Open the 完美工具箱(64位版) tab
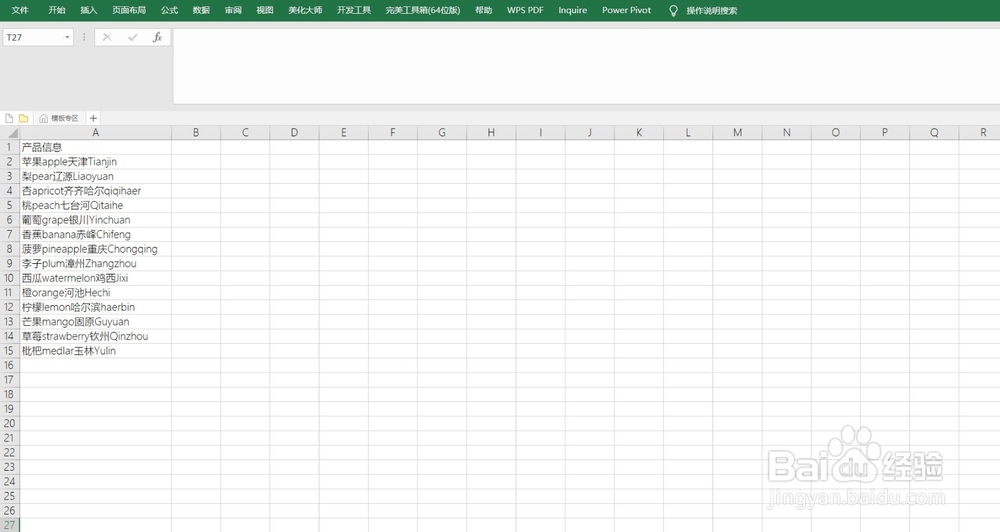 point(423,10)
